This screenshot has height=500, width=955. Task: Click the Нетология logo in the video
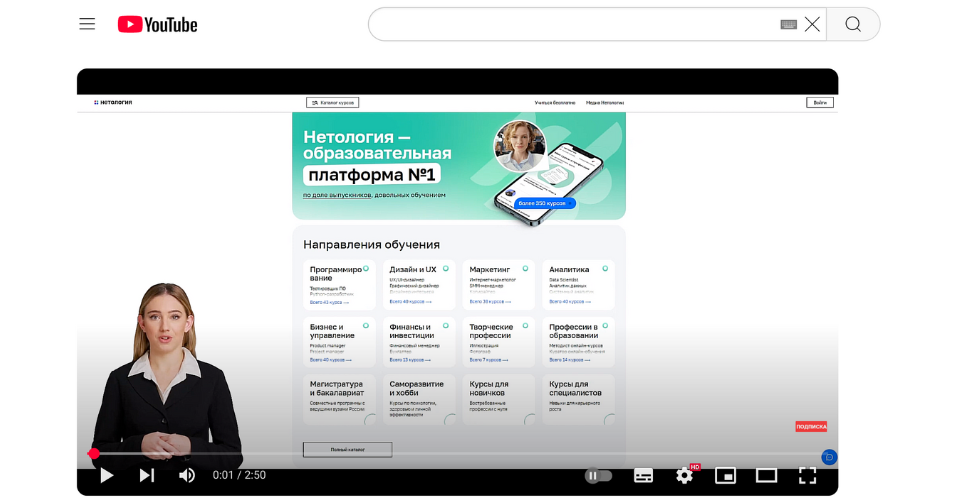113,102
